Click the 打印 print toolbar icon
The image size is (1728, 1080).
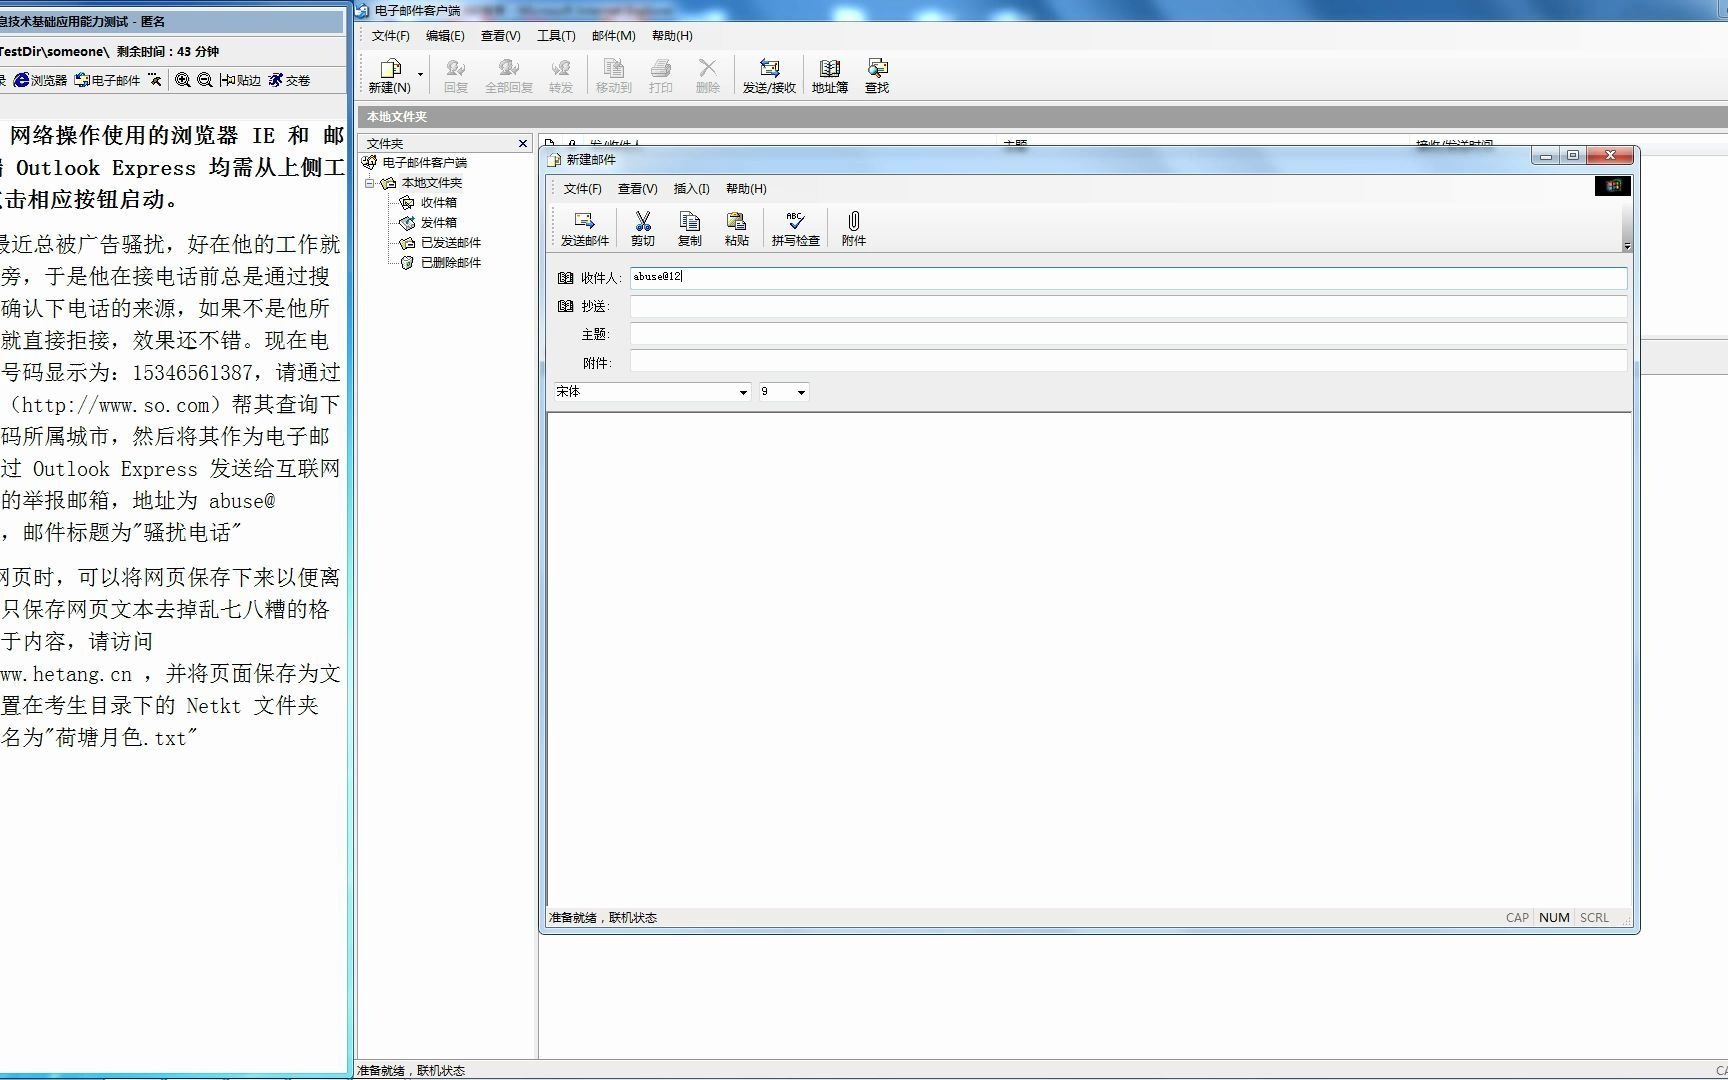(660, 75)
